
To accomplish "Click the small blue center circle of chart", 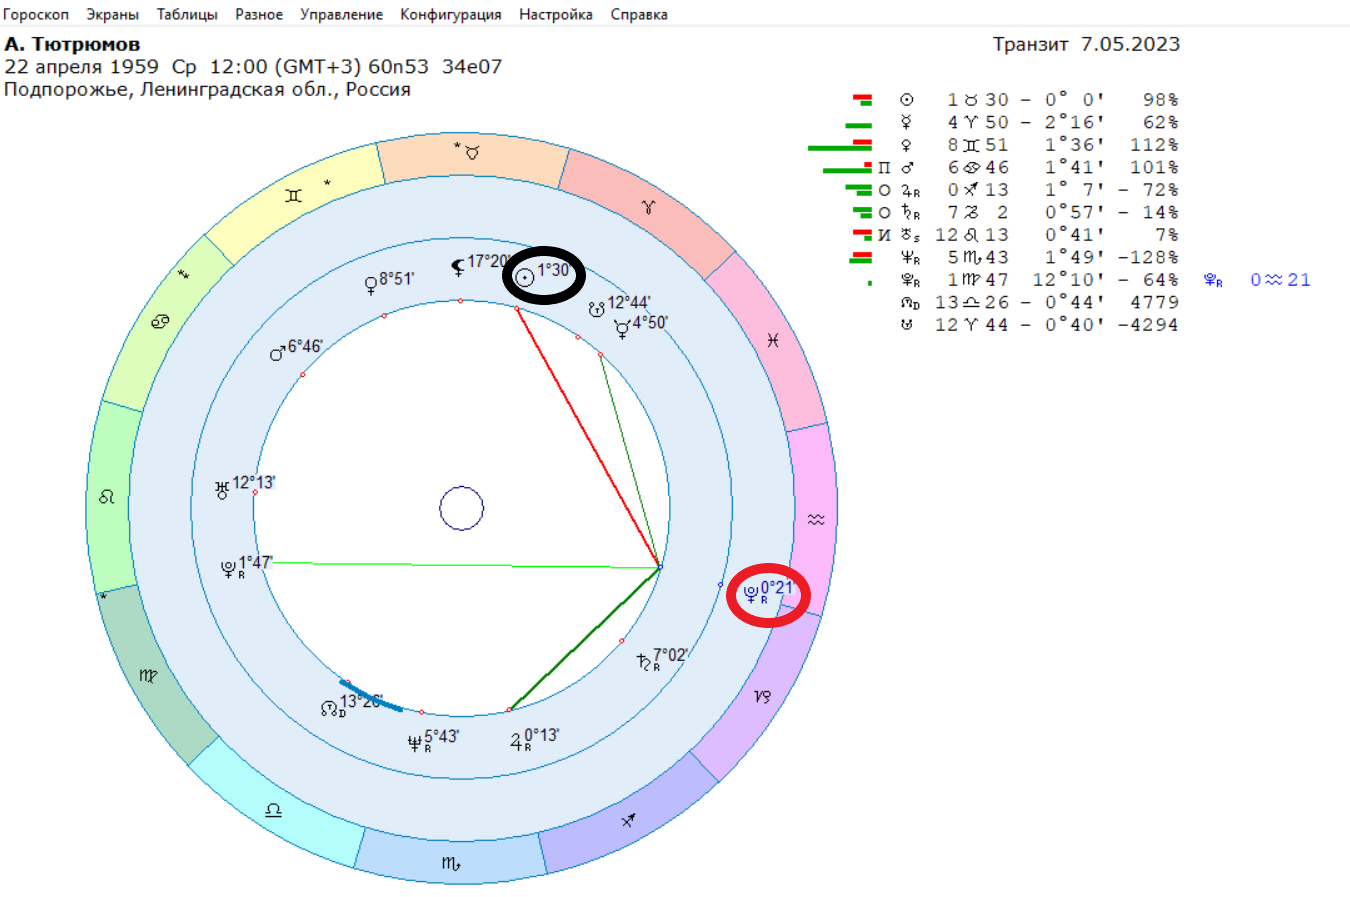I will pos(462,508).
